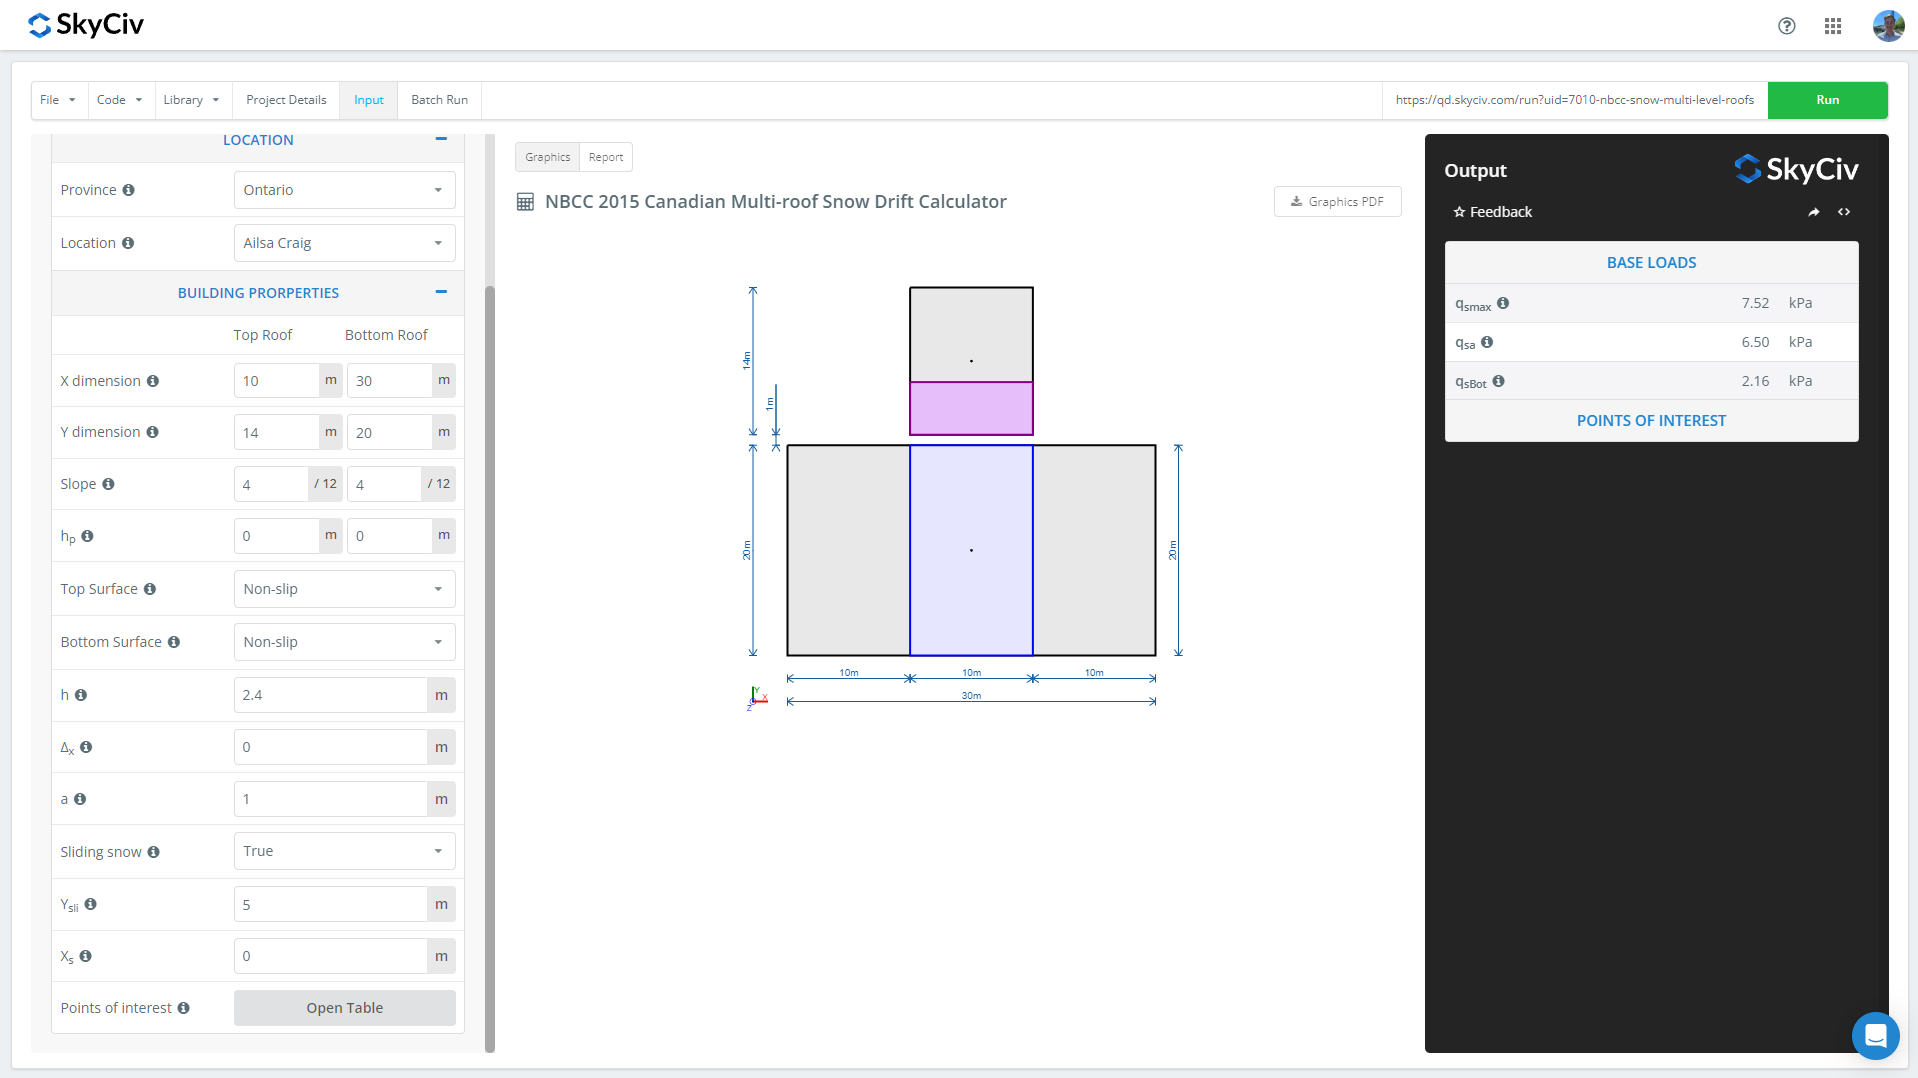
Task: Open the Sliding snow dropdown
Action: 344,851
